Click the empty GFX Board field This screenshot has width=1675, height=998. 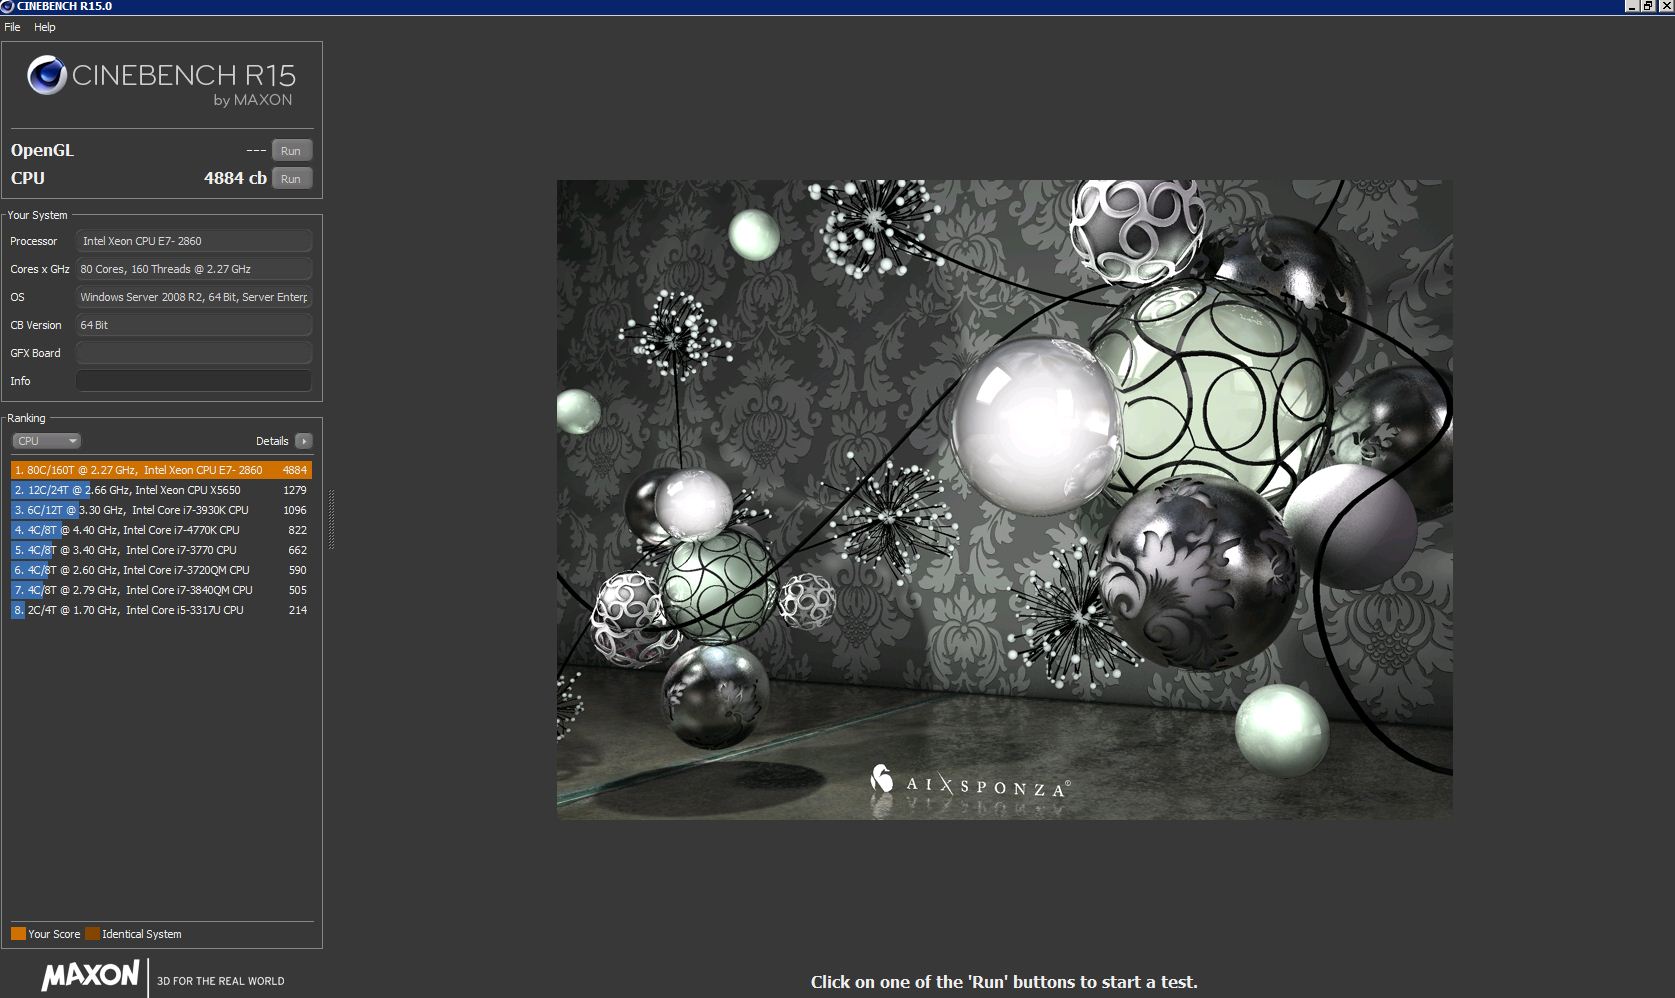click(194, 353)
